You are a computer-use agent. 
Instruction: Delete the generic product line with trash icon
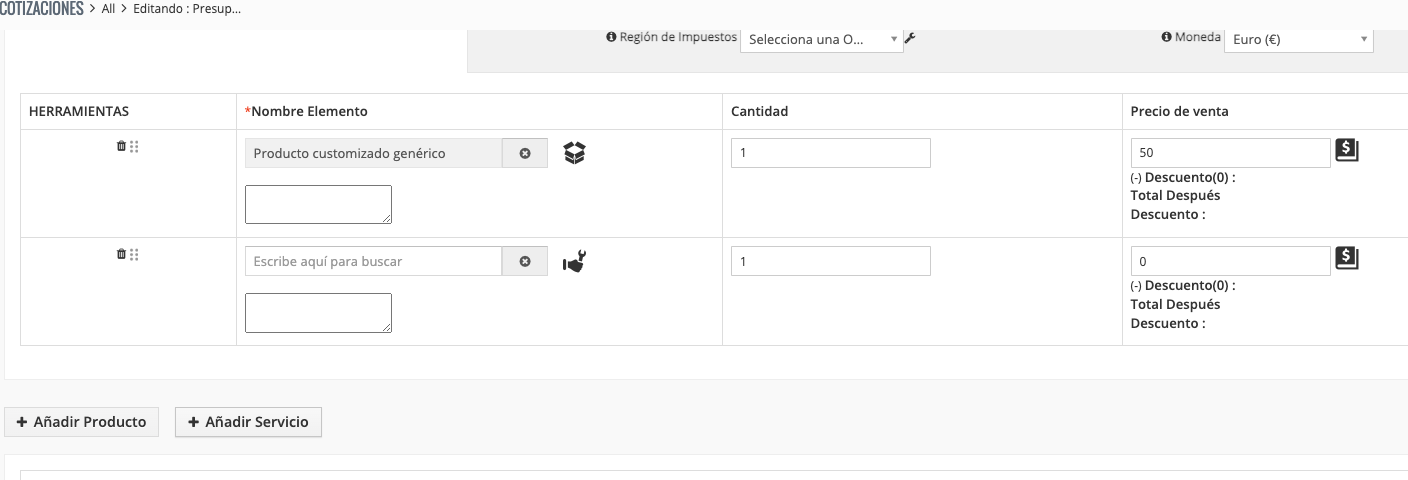121,146
